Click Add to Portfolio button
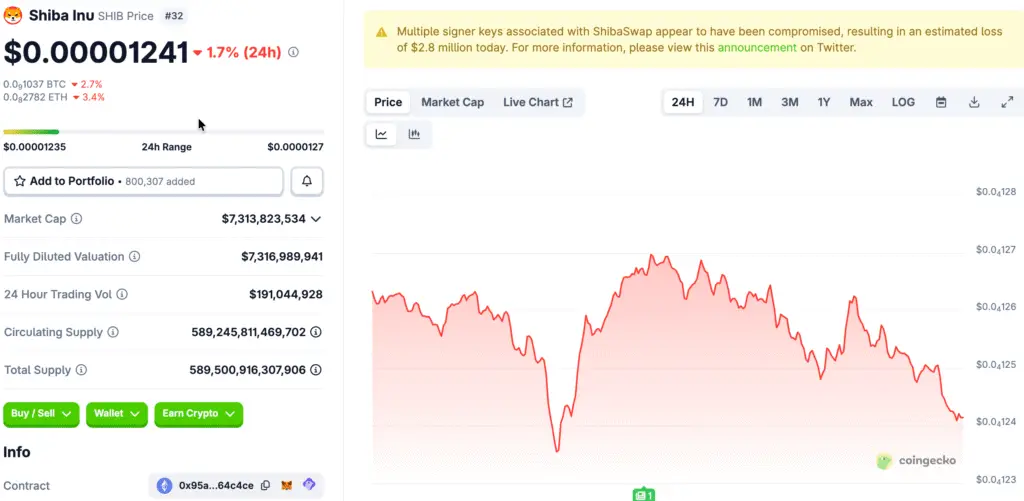The height and width of the screenshot is (501, 1024). click(x=143, y=181)
